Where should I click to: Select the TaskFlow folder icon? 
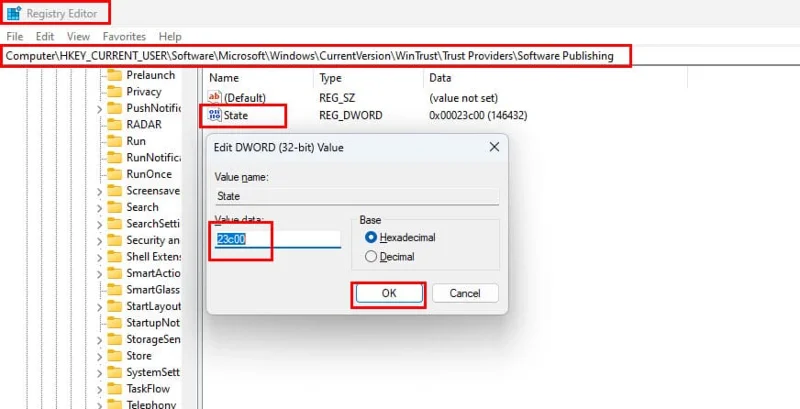(x=115, y=389)
